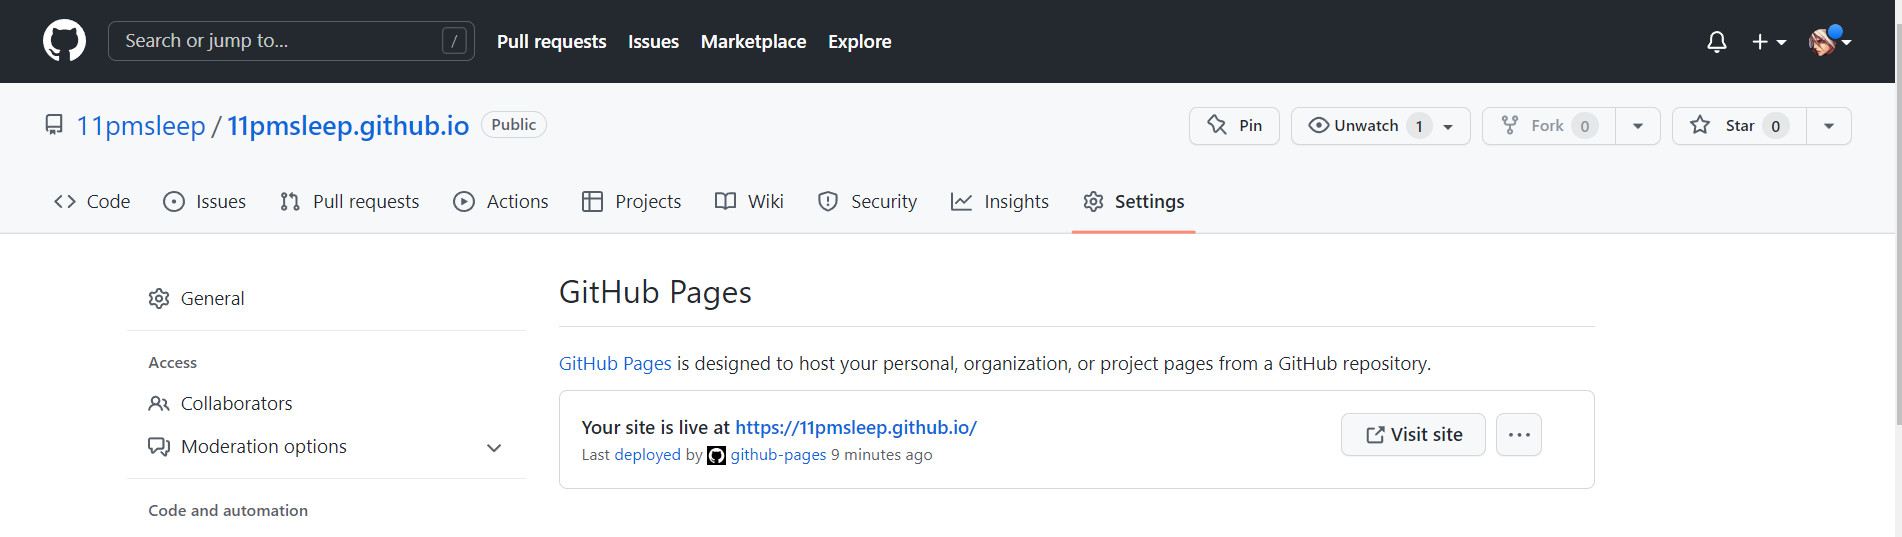Open the github-pages bot link
The height and width of the screenshot is (537, 1902).
[x=778, y=454]
